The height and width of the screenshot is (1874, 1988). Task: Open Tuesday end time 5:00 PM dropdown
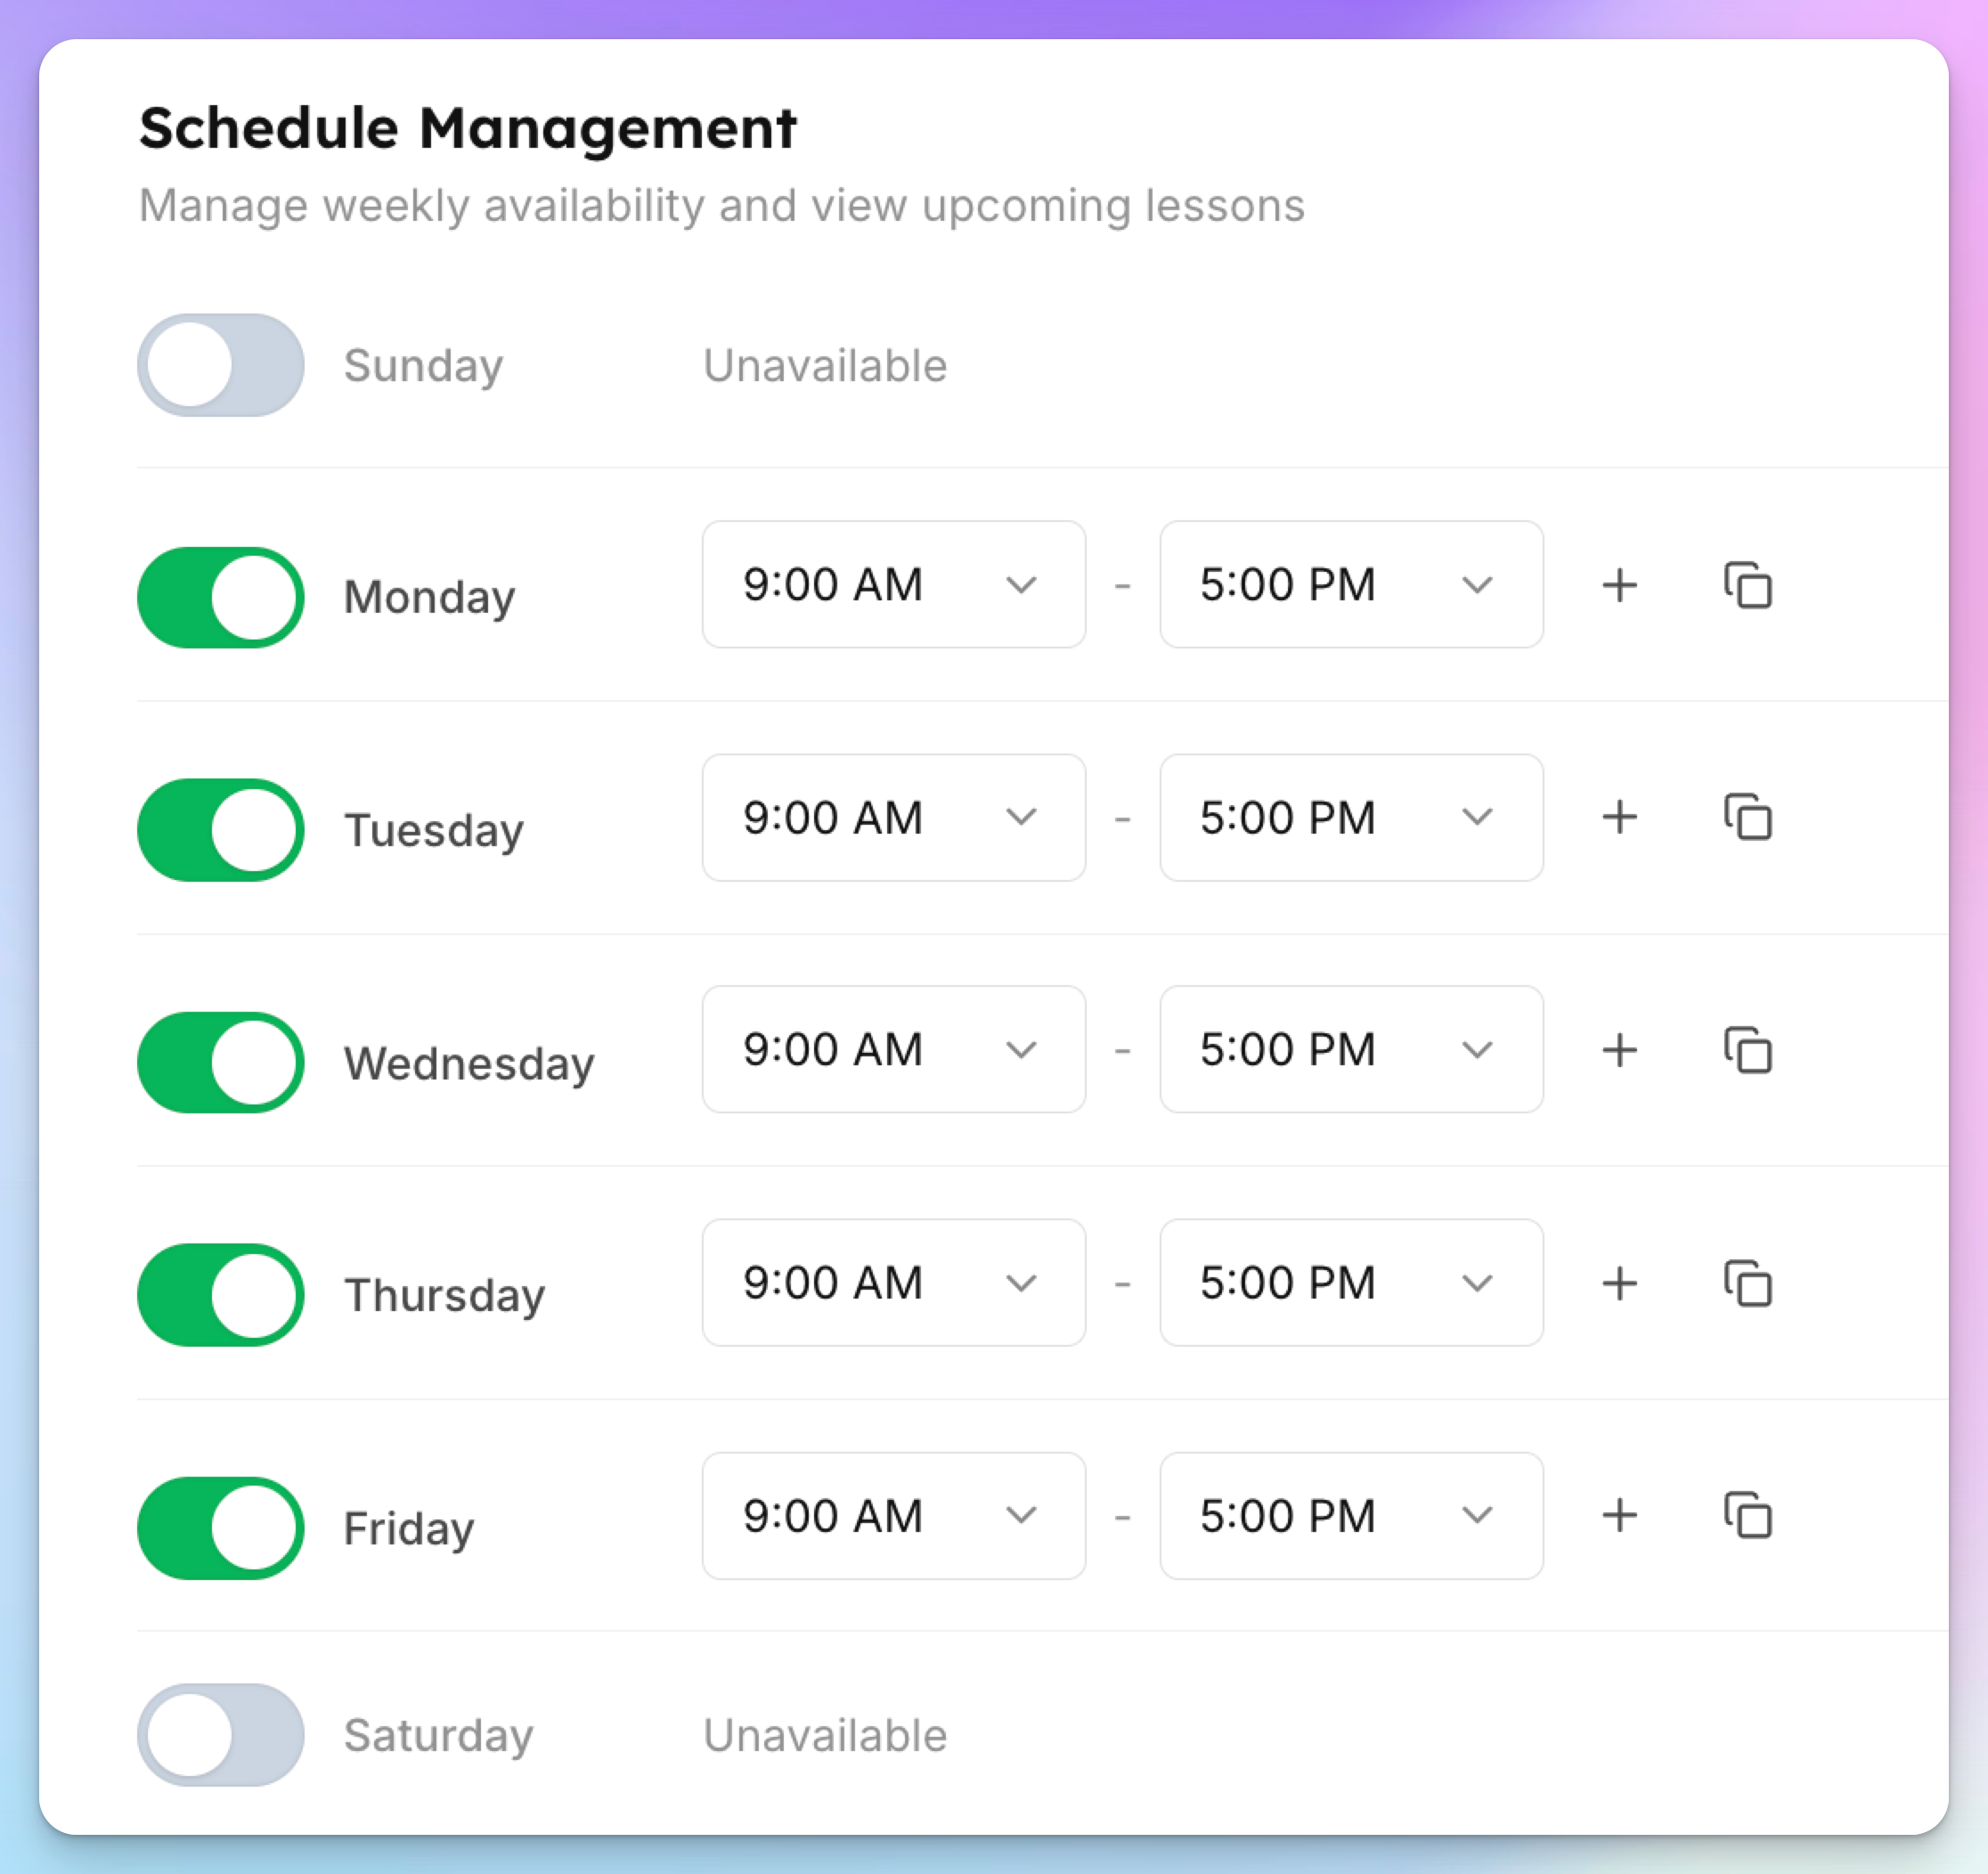click(x=1351, y=817)
